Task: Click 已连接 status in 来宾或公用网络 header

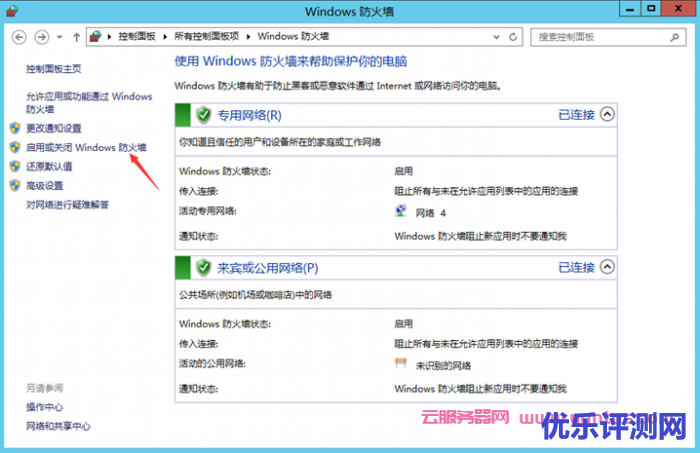Action: click(x=576, y=268)
